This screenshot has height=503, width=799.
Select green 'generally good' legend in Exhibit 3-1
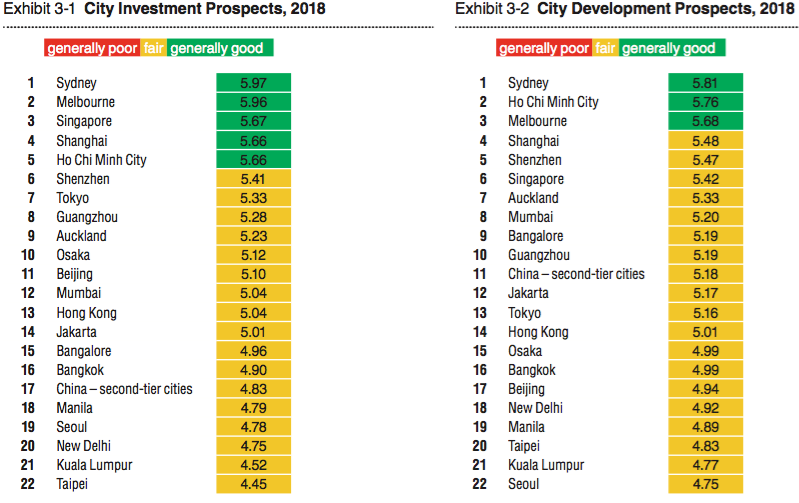pos(220,48)
